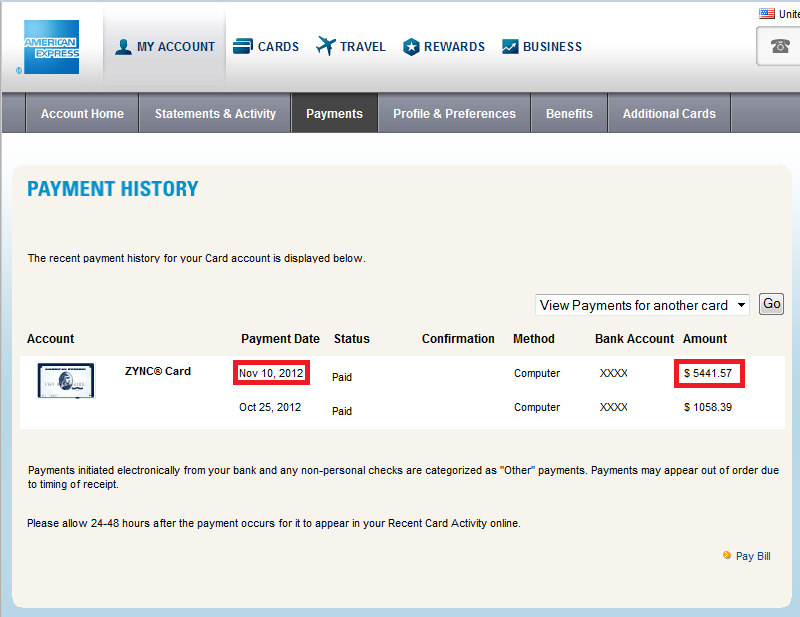The height and width of the screenshot is (617, 800).
Task: Open the Account Home page
Action: [x=81, y=113]
